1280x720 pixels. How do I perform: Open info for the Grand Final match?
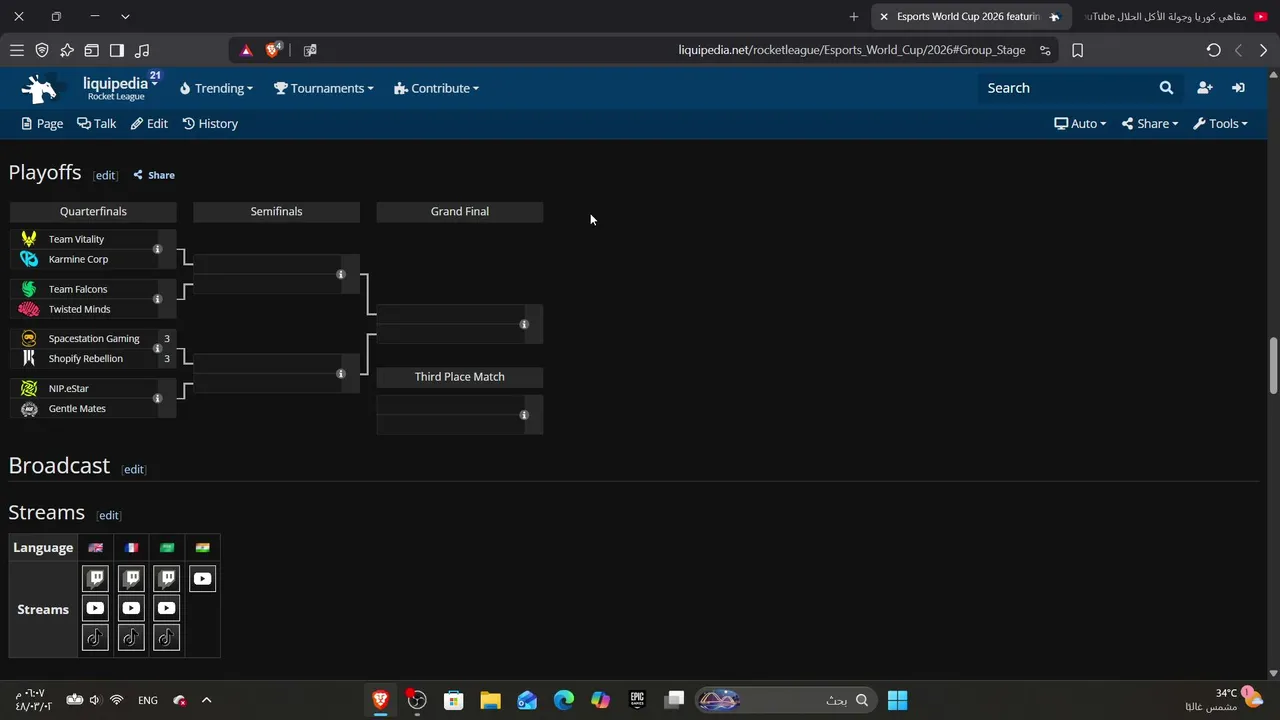pyautogui.click(x=524, y=324)
